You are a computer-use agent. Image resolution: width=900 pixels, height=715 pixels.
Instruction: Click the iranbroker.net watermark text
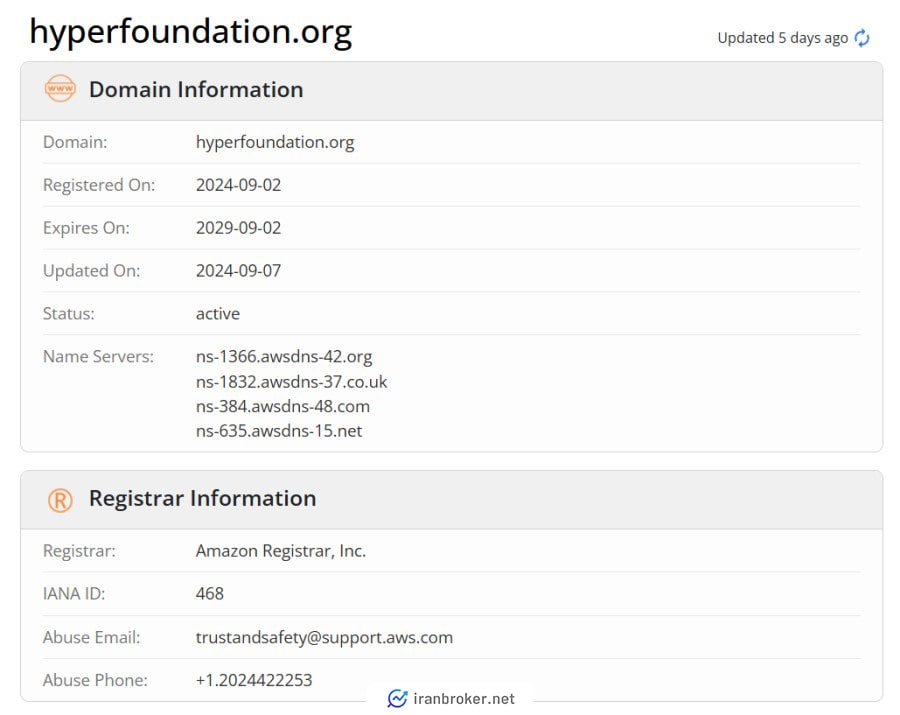coord(464,699)
